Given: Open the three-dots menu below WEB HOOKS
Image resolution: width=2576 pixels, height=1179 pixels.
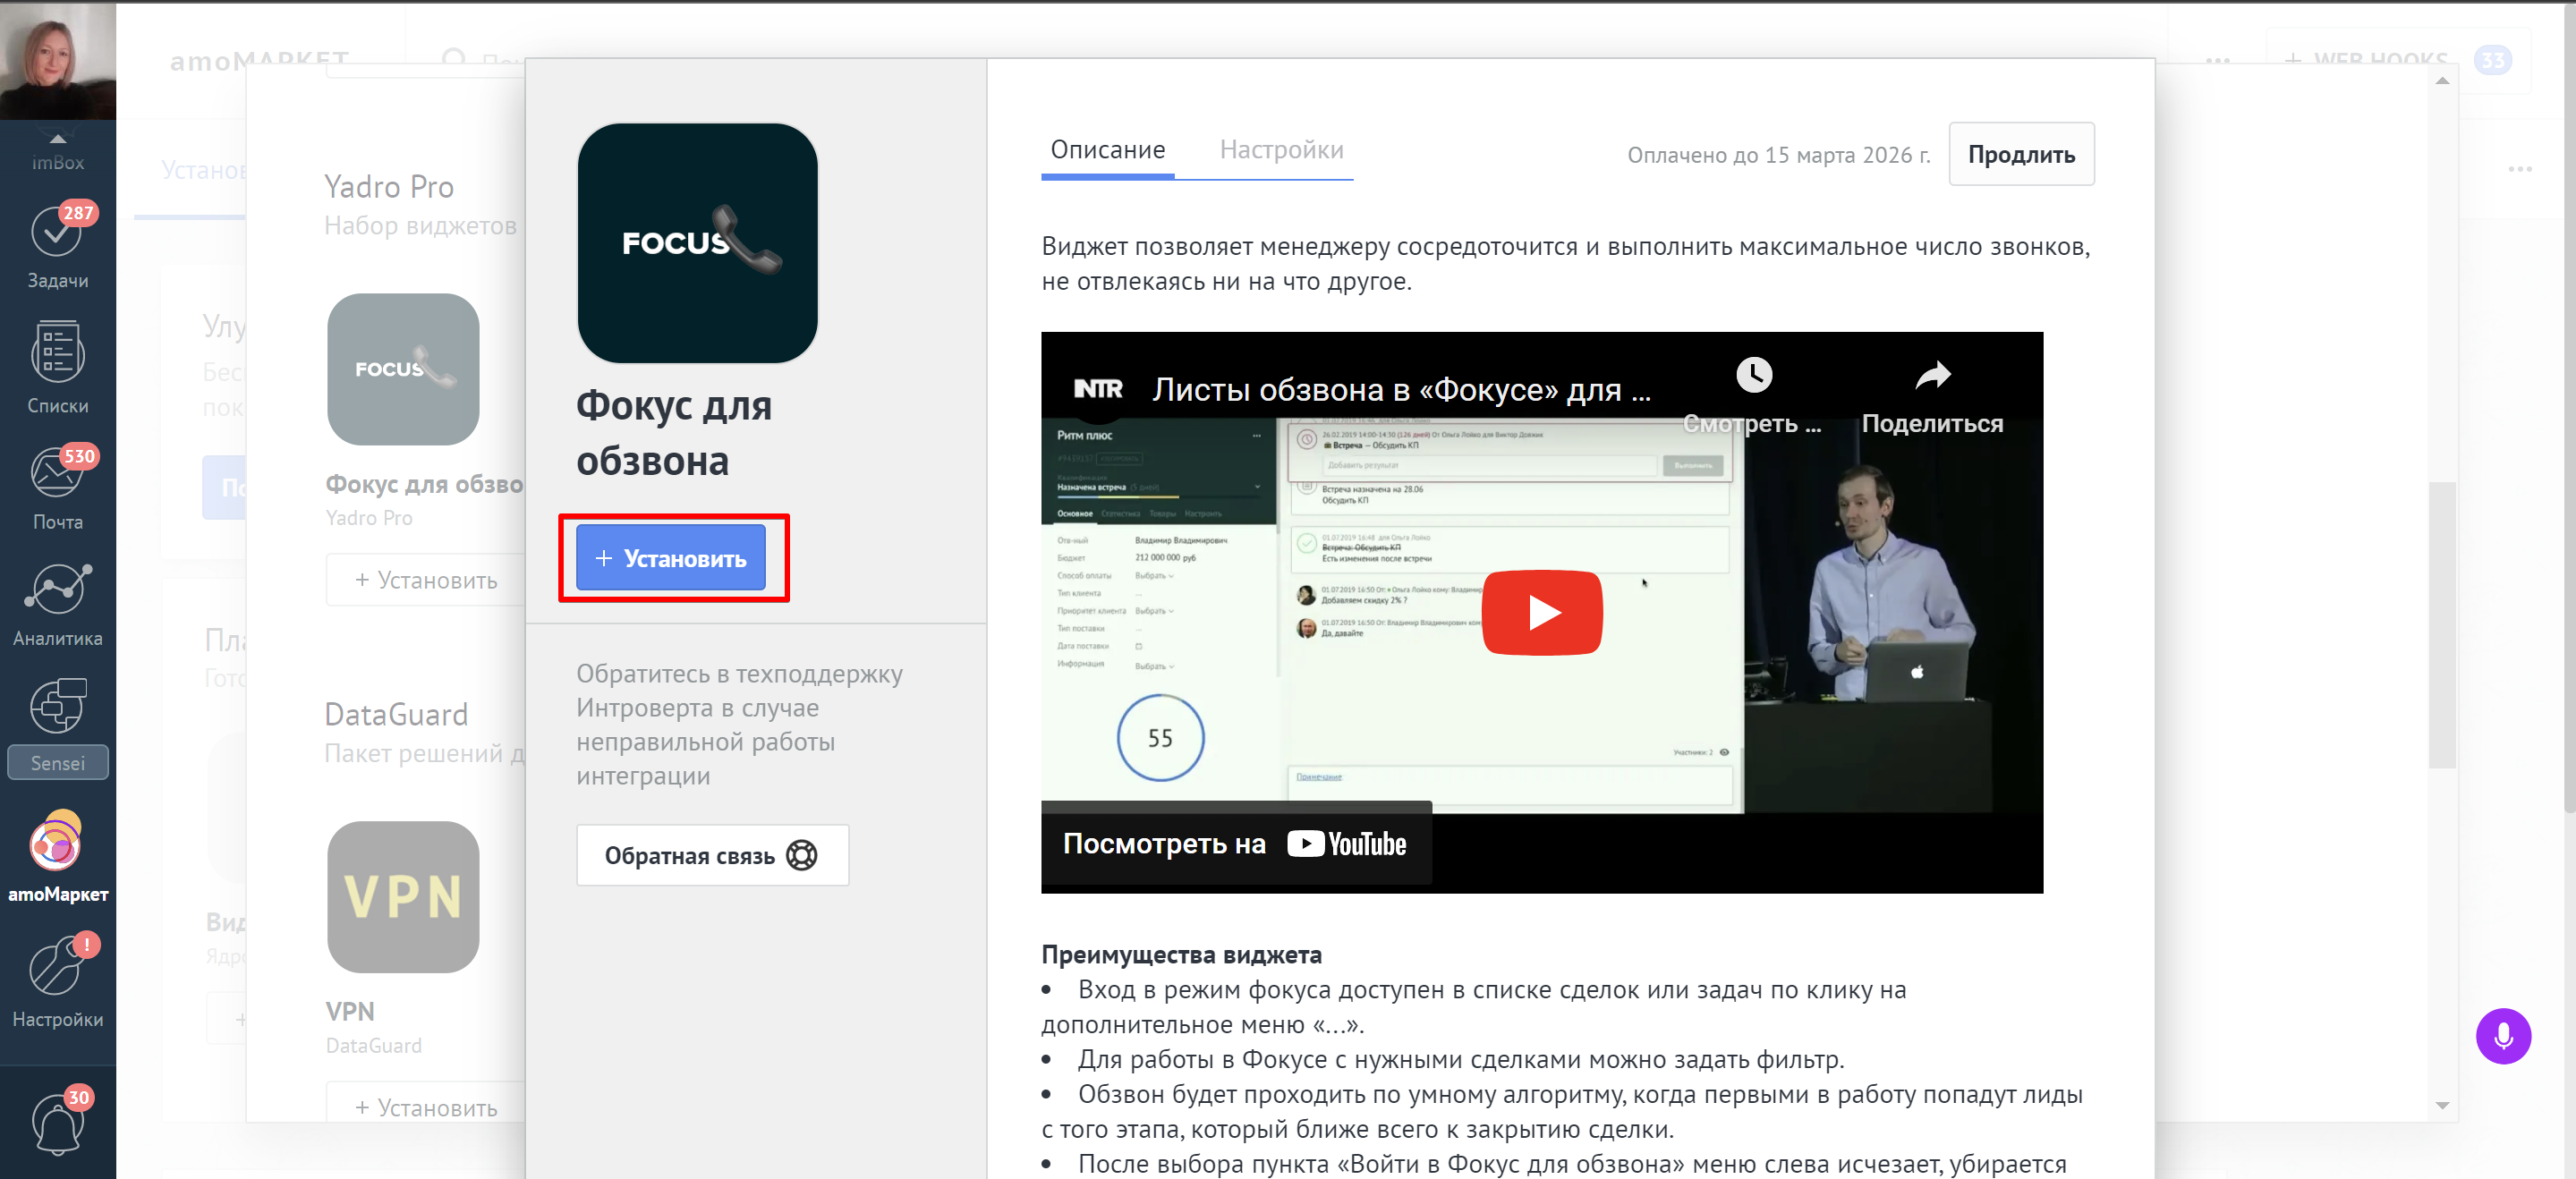Looking at the screenshot, I should 2520,169.
